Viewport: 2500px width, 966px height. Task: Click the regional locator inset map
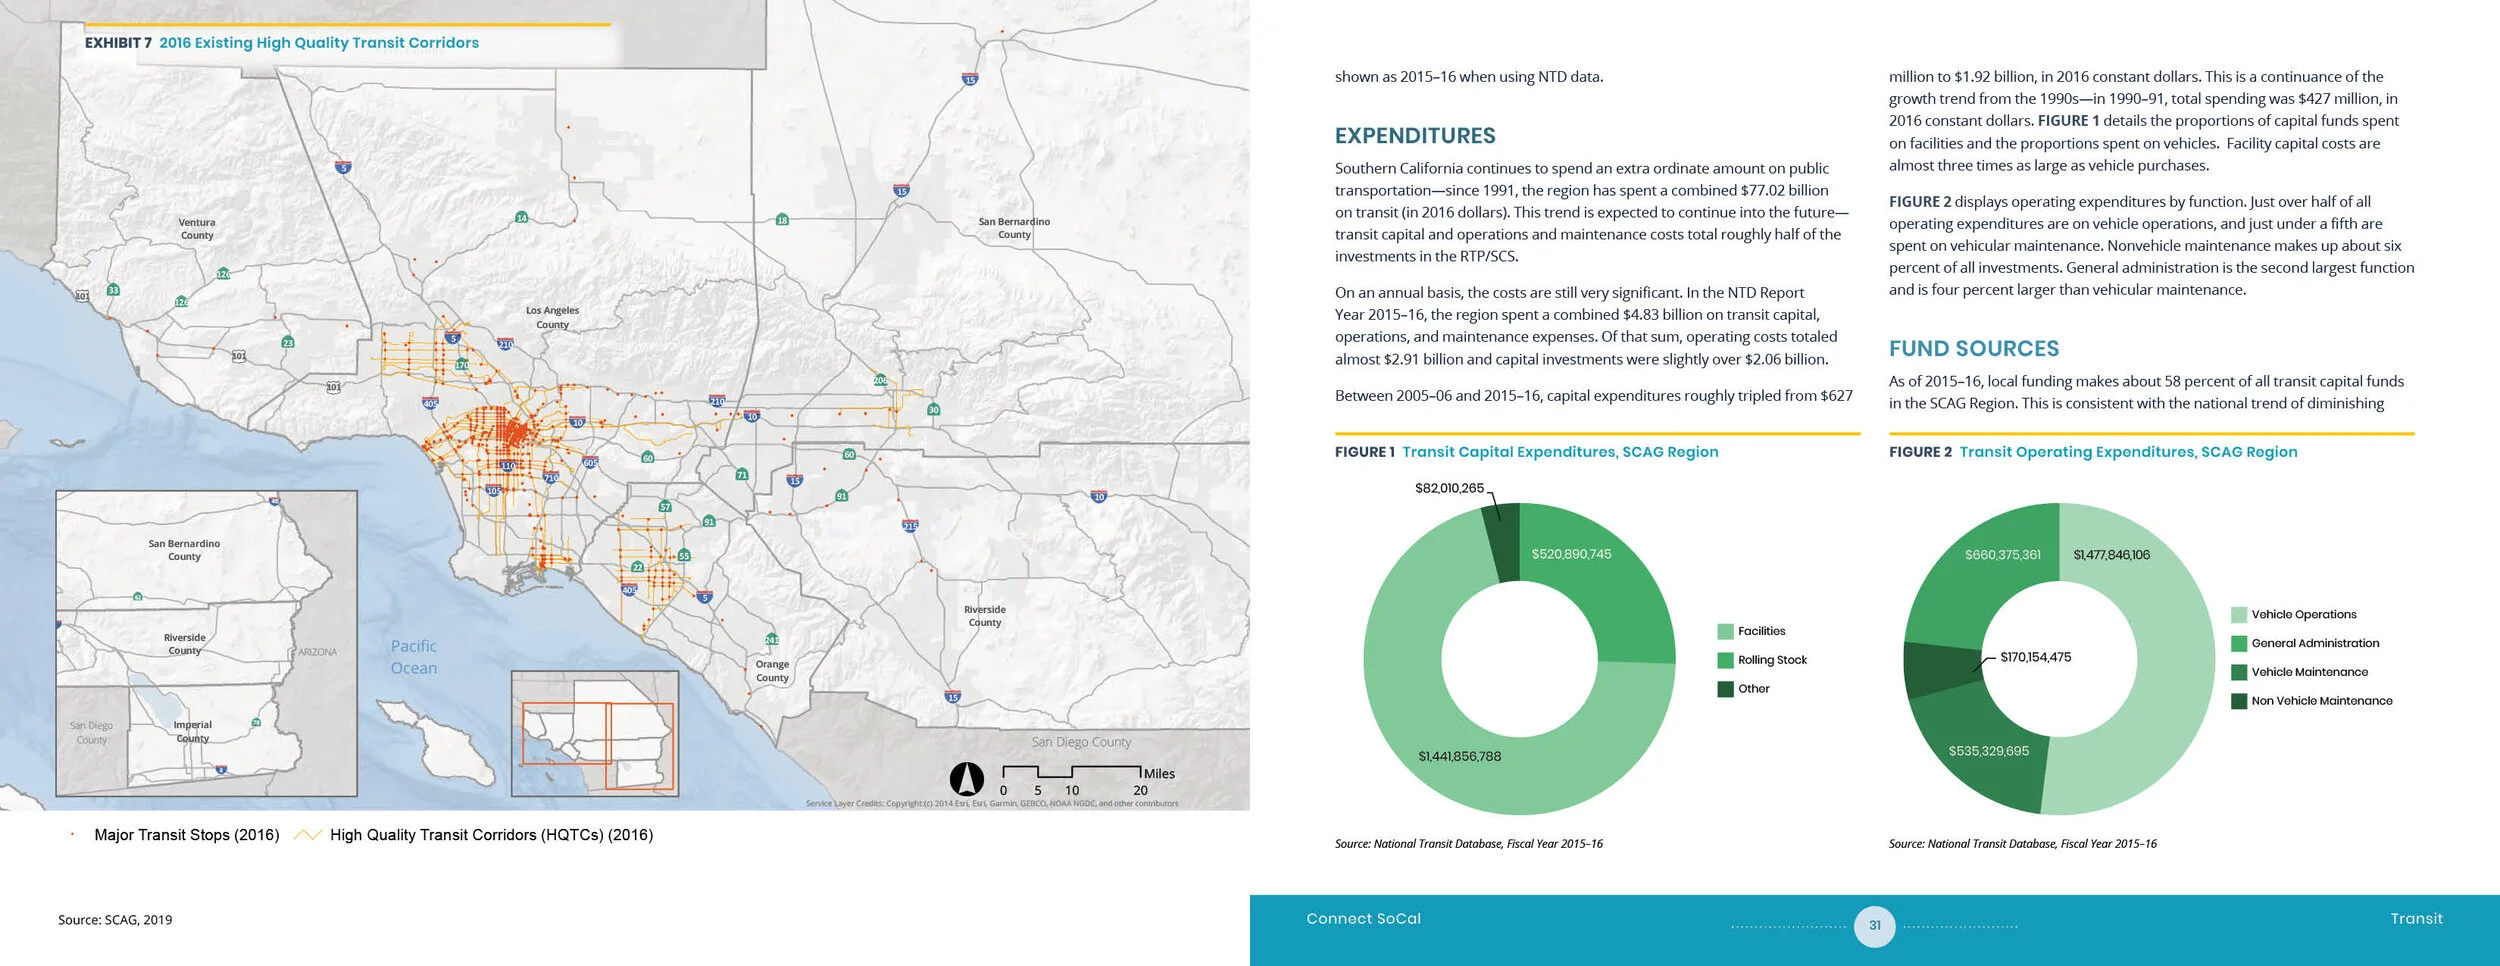[595, 733]
